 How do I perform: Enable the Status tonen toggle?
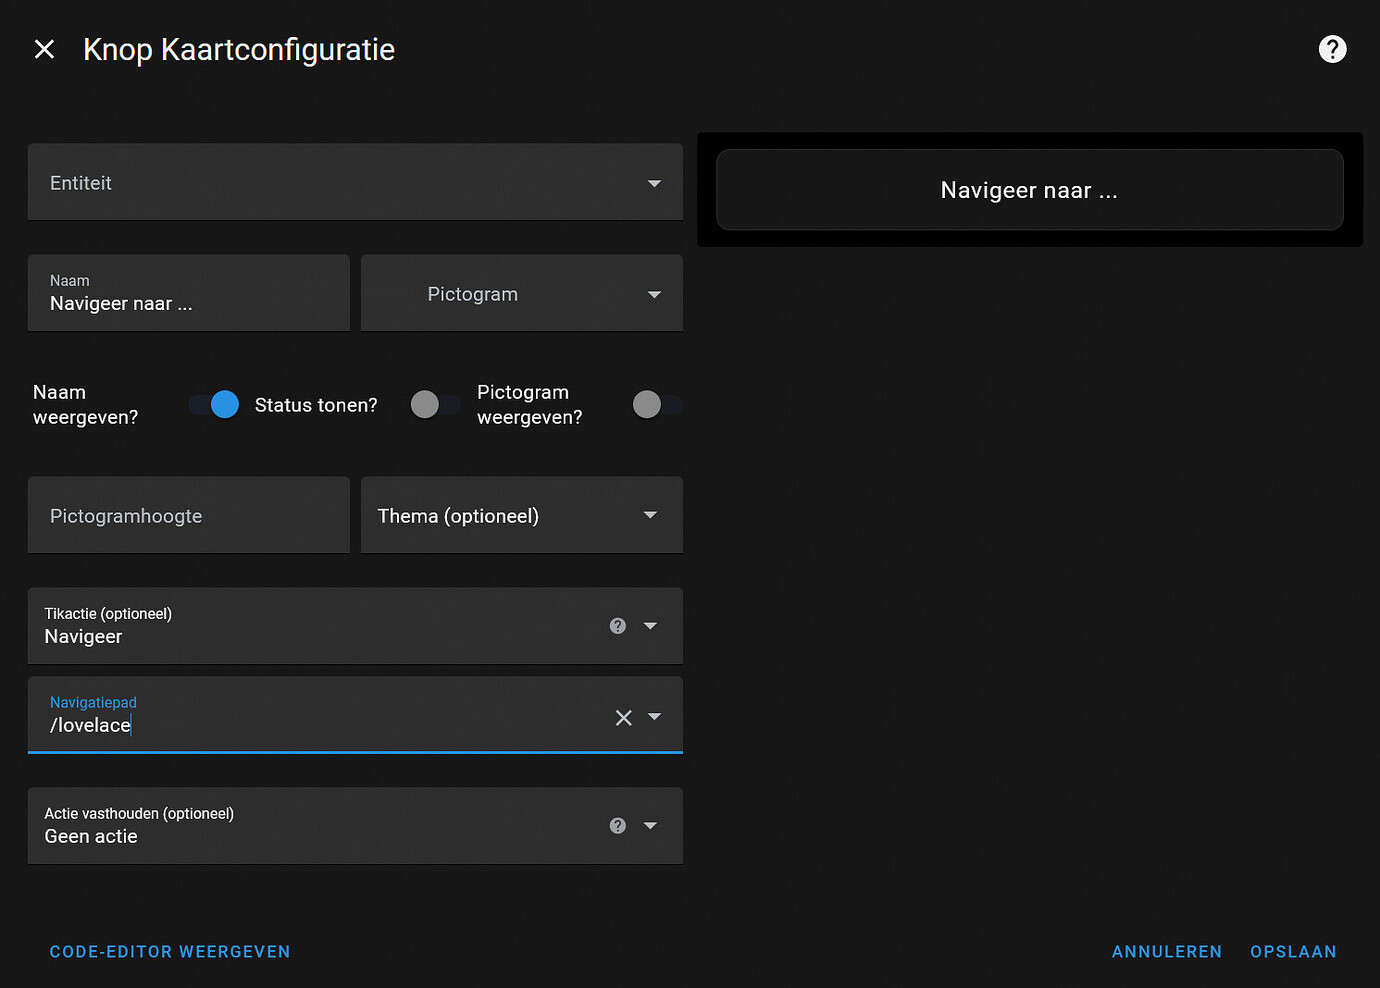pyautogui.click(x=427, y=404)
